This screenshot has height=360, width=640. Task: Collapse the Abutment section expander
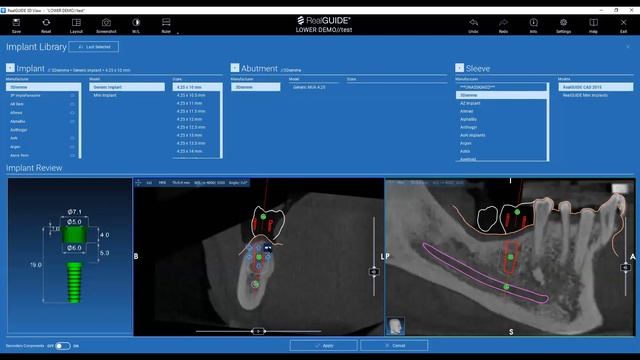click(235, 68)
